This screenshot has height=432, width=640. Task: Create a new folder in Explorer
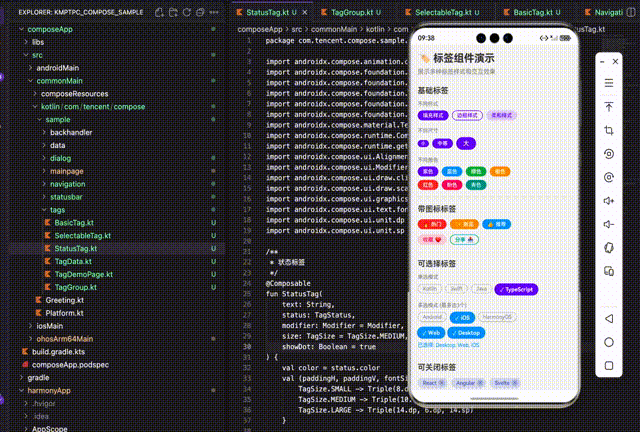173,12
